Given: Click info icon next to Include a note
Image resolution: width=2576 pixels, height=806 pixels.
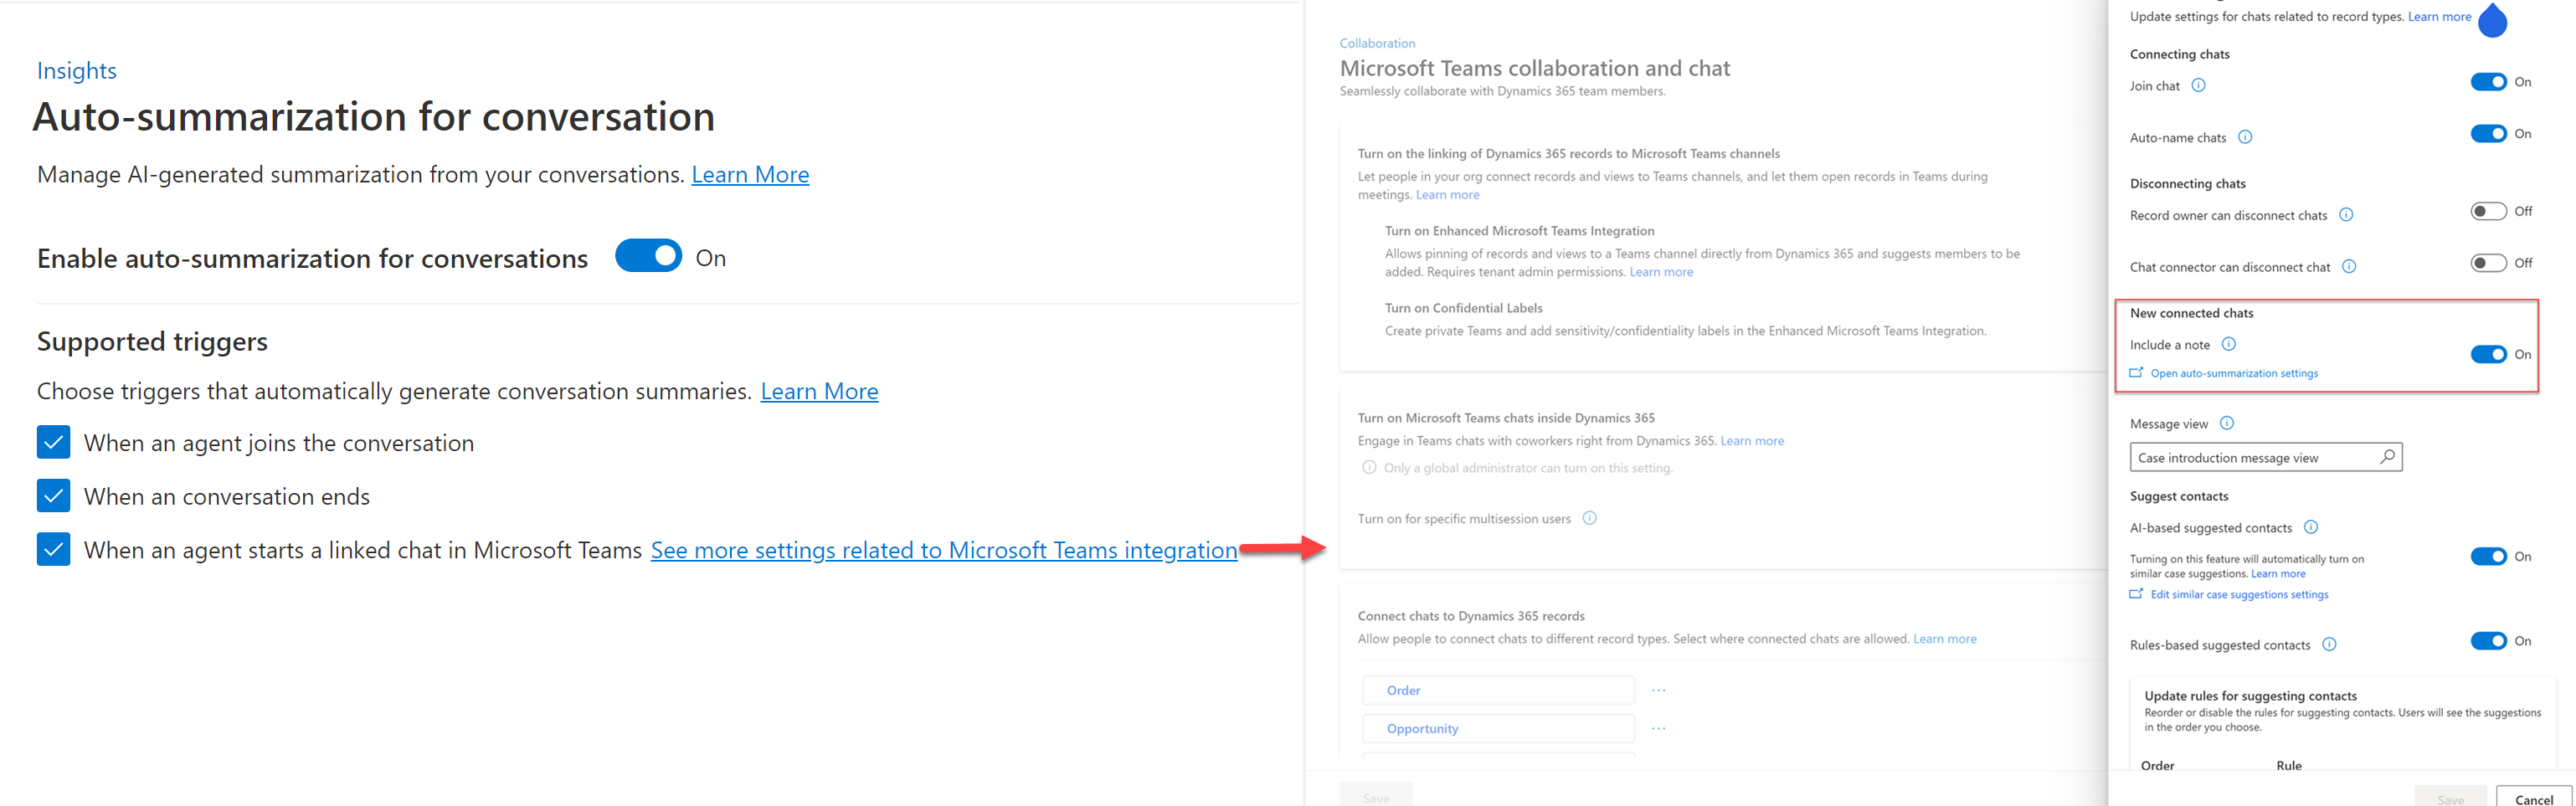Looking at the screenshot, I should click(x=2228, y=344).
